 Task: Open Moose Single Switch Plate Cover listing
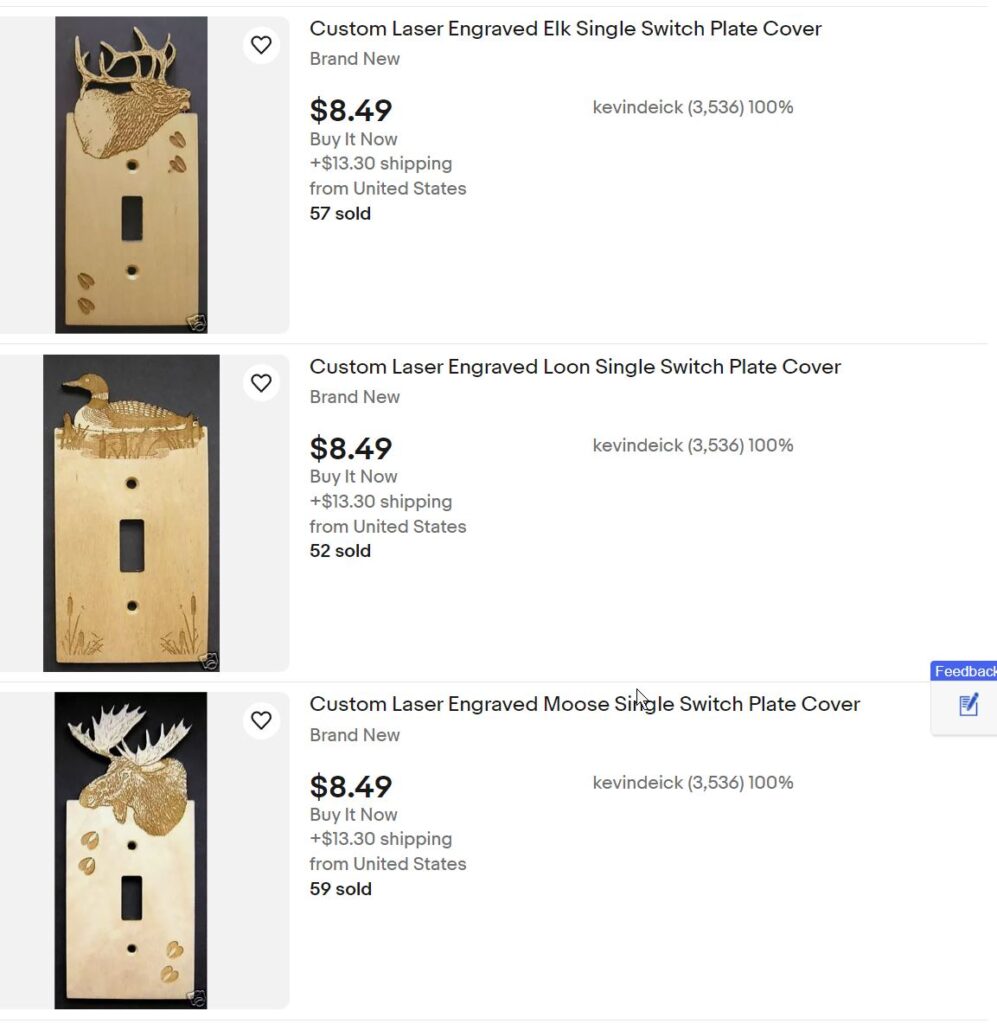click(x=584, y=704)
